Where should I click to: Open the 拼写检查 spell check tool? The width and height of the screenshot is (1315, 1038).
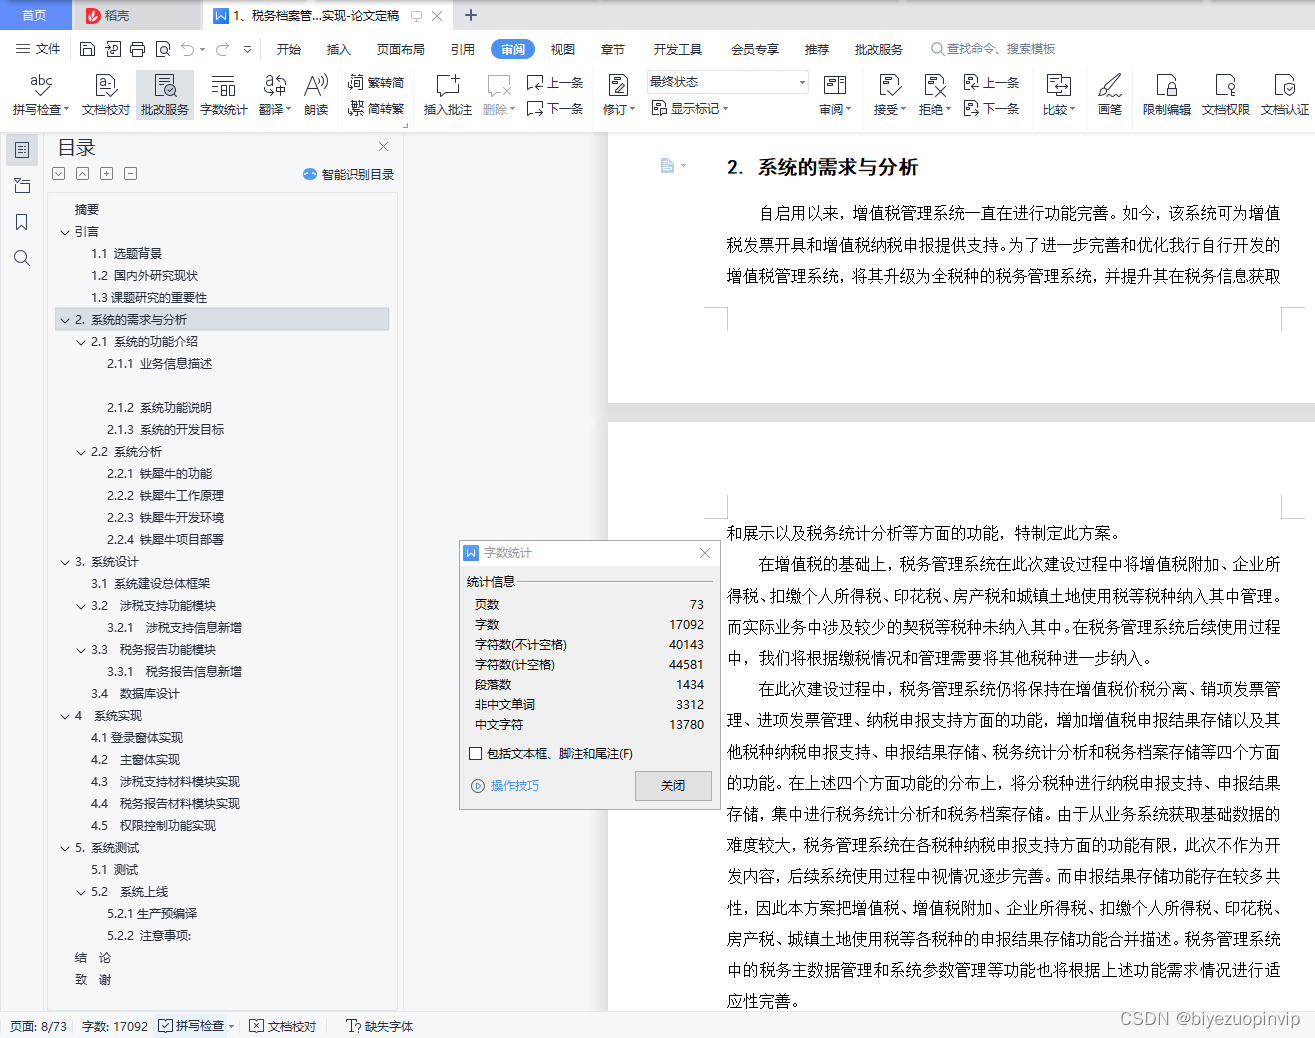point(40,95)
